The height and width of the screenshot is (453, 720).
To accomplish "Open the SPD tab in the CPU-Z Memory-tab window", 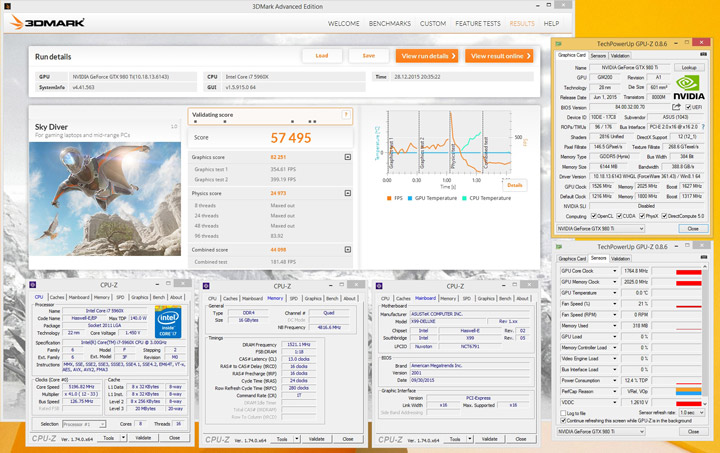I will 294,298.
